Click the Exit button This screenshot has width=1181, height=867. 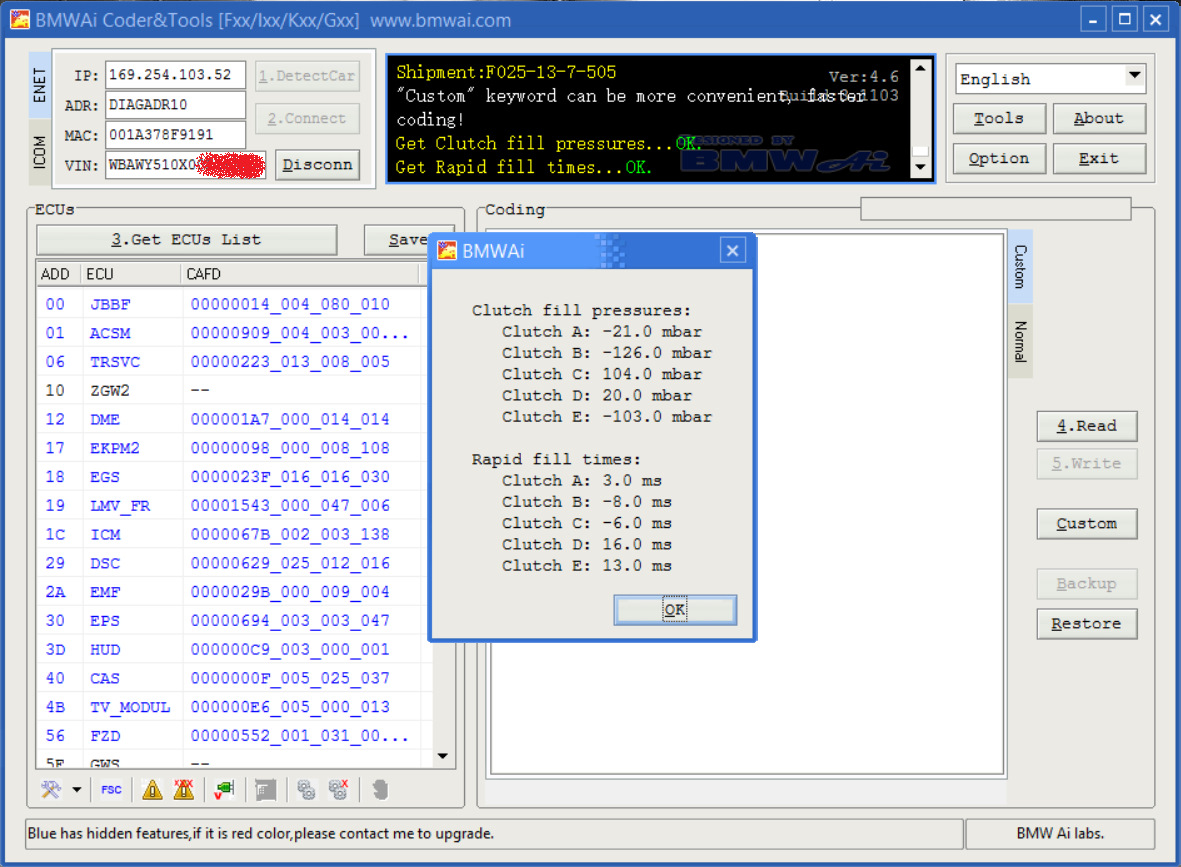pyautogui.click(x=1099, y=159)
